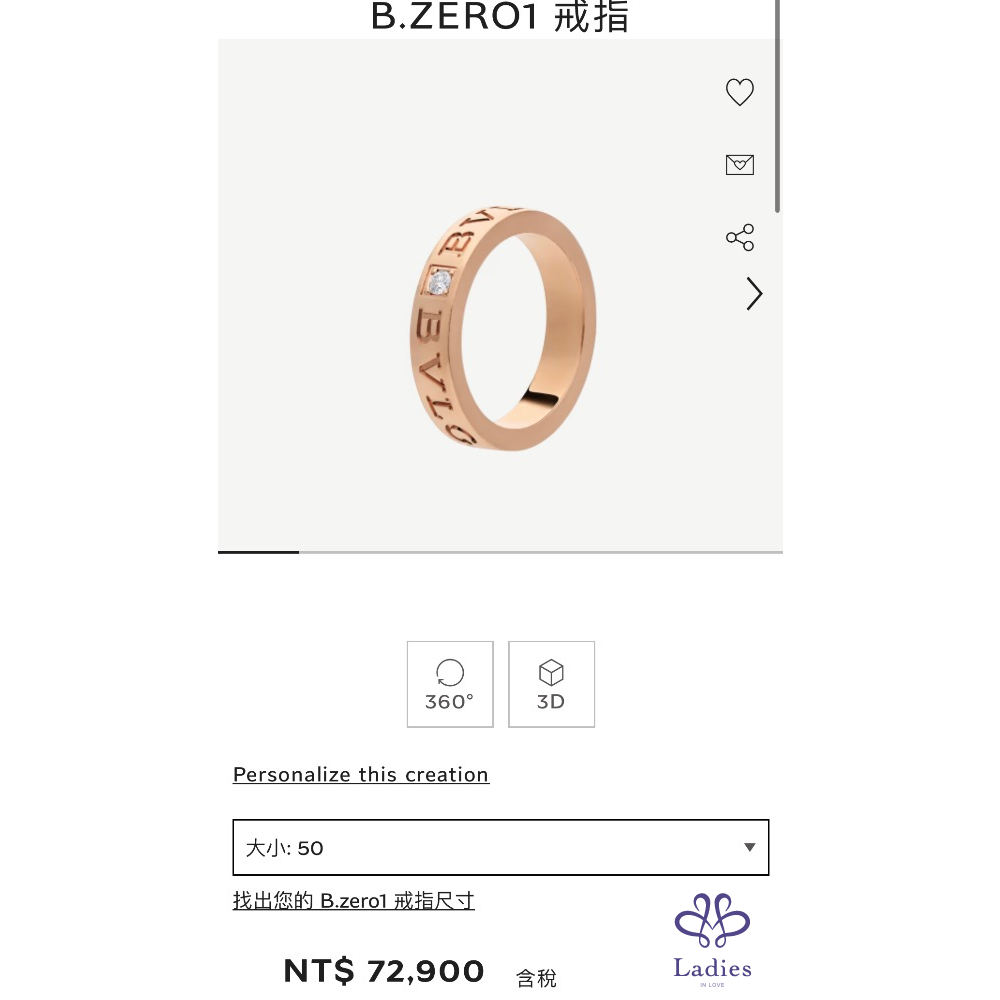Image resolution: width=1000 pixels, height=1000 pixels.
Task: Open the 大小: 50 size selector
Action: 501,847
